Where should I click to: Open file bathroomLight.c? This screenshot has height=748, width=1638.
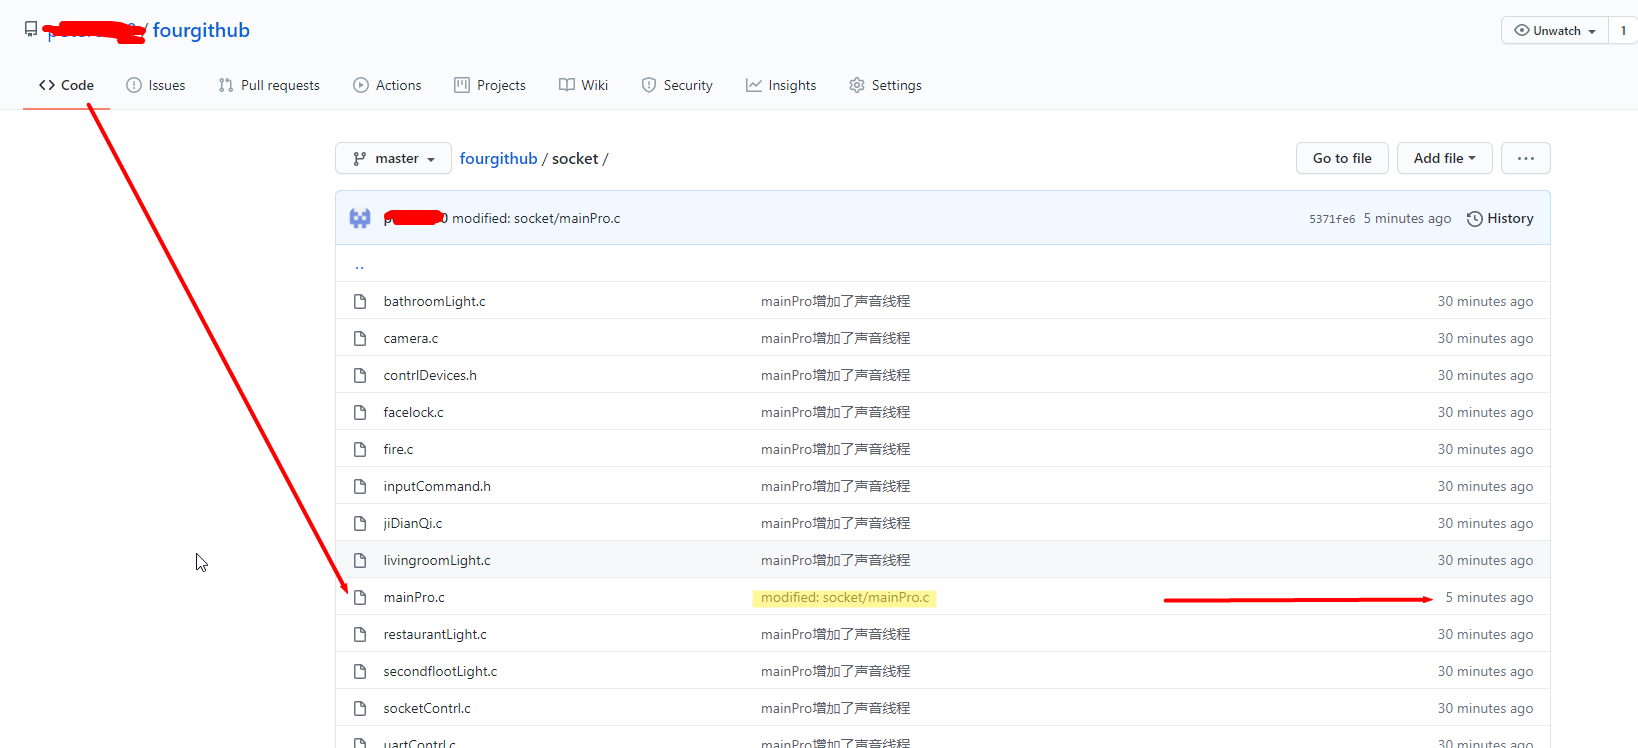coord(434,301)
